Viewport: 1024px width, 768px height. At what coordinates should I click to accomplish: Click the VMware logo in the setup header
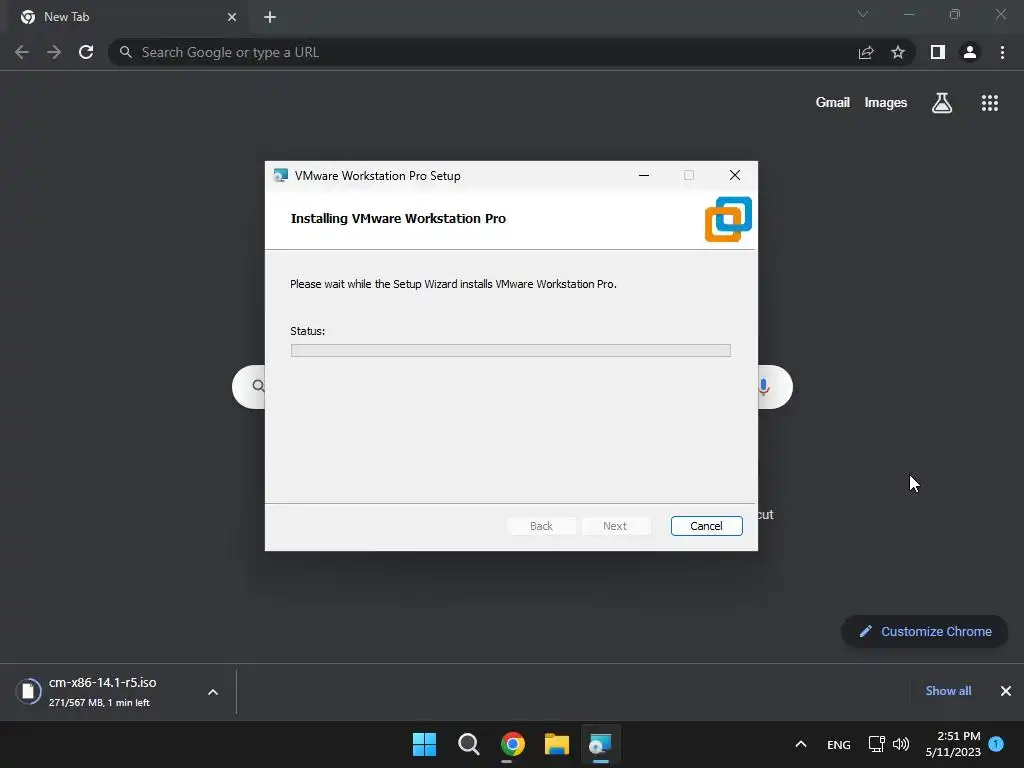click(x=728, y=219)
